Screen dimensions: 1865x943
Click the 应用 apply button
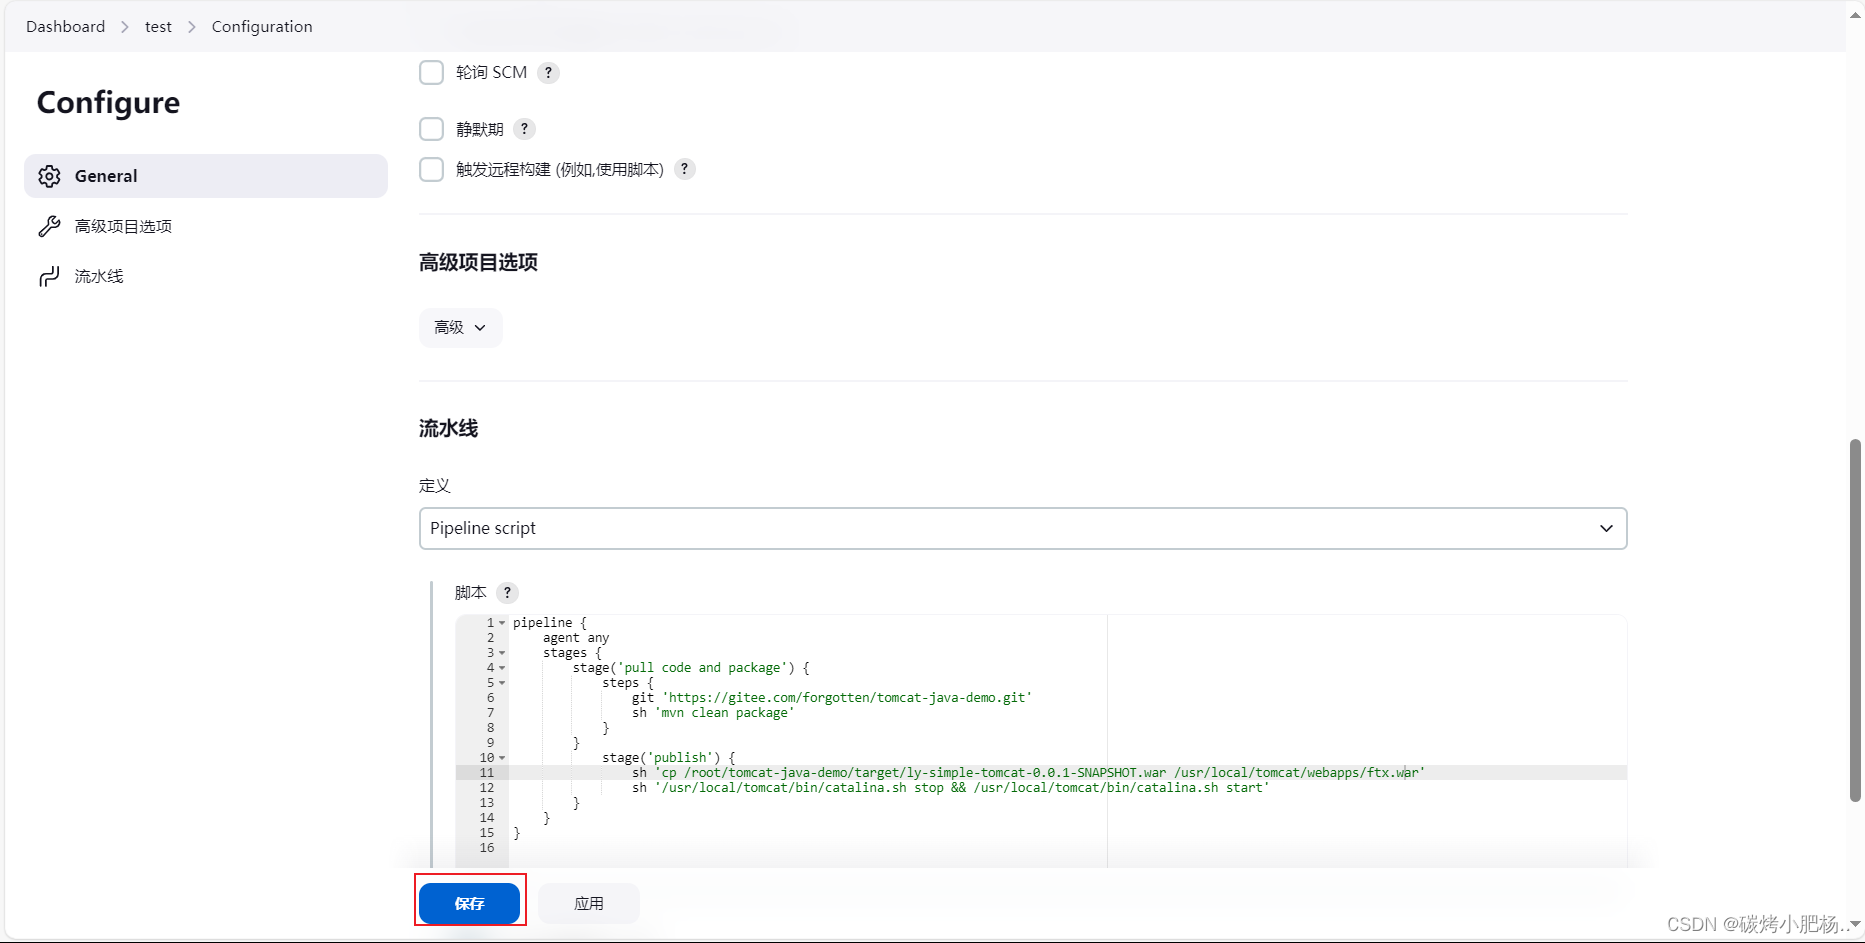pyautogui.click(x=589, y=903)
